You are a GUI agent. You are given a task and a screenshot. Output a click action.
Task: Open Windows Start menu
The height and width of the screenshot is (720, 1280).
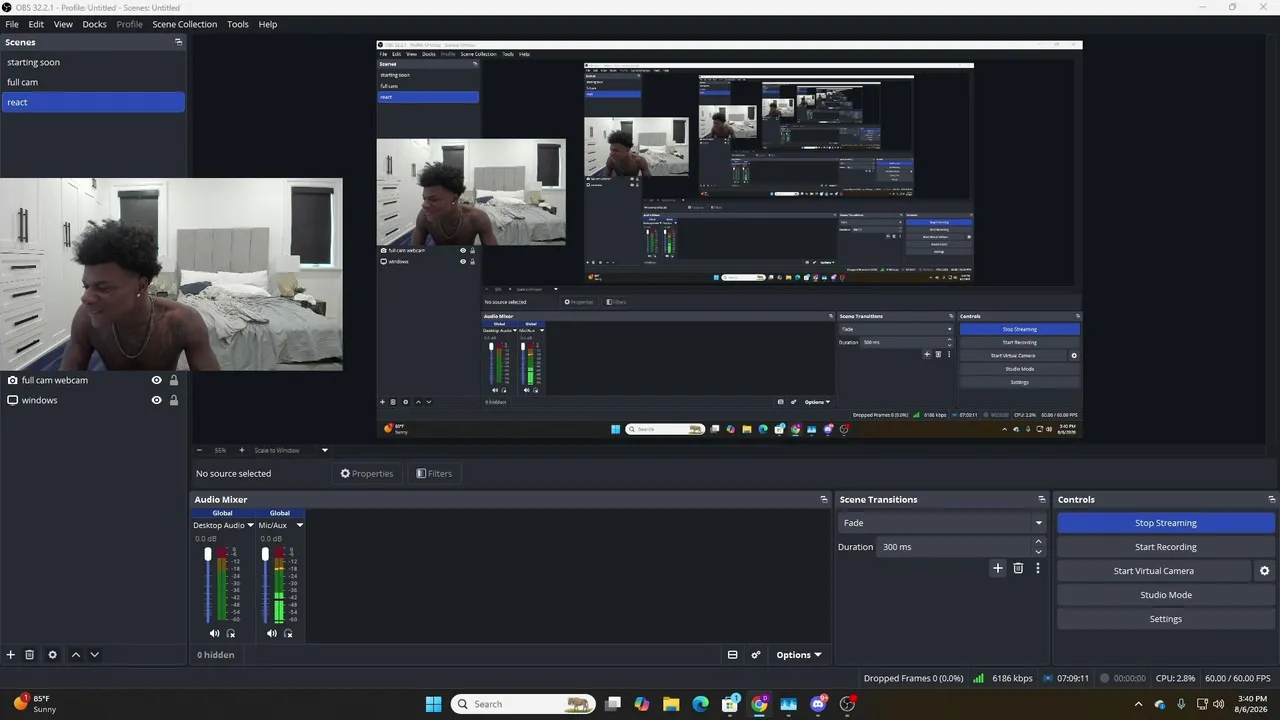(433, 704)
